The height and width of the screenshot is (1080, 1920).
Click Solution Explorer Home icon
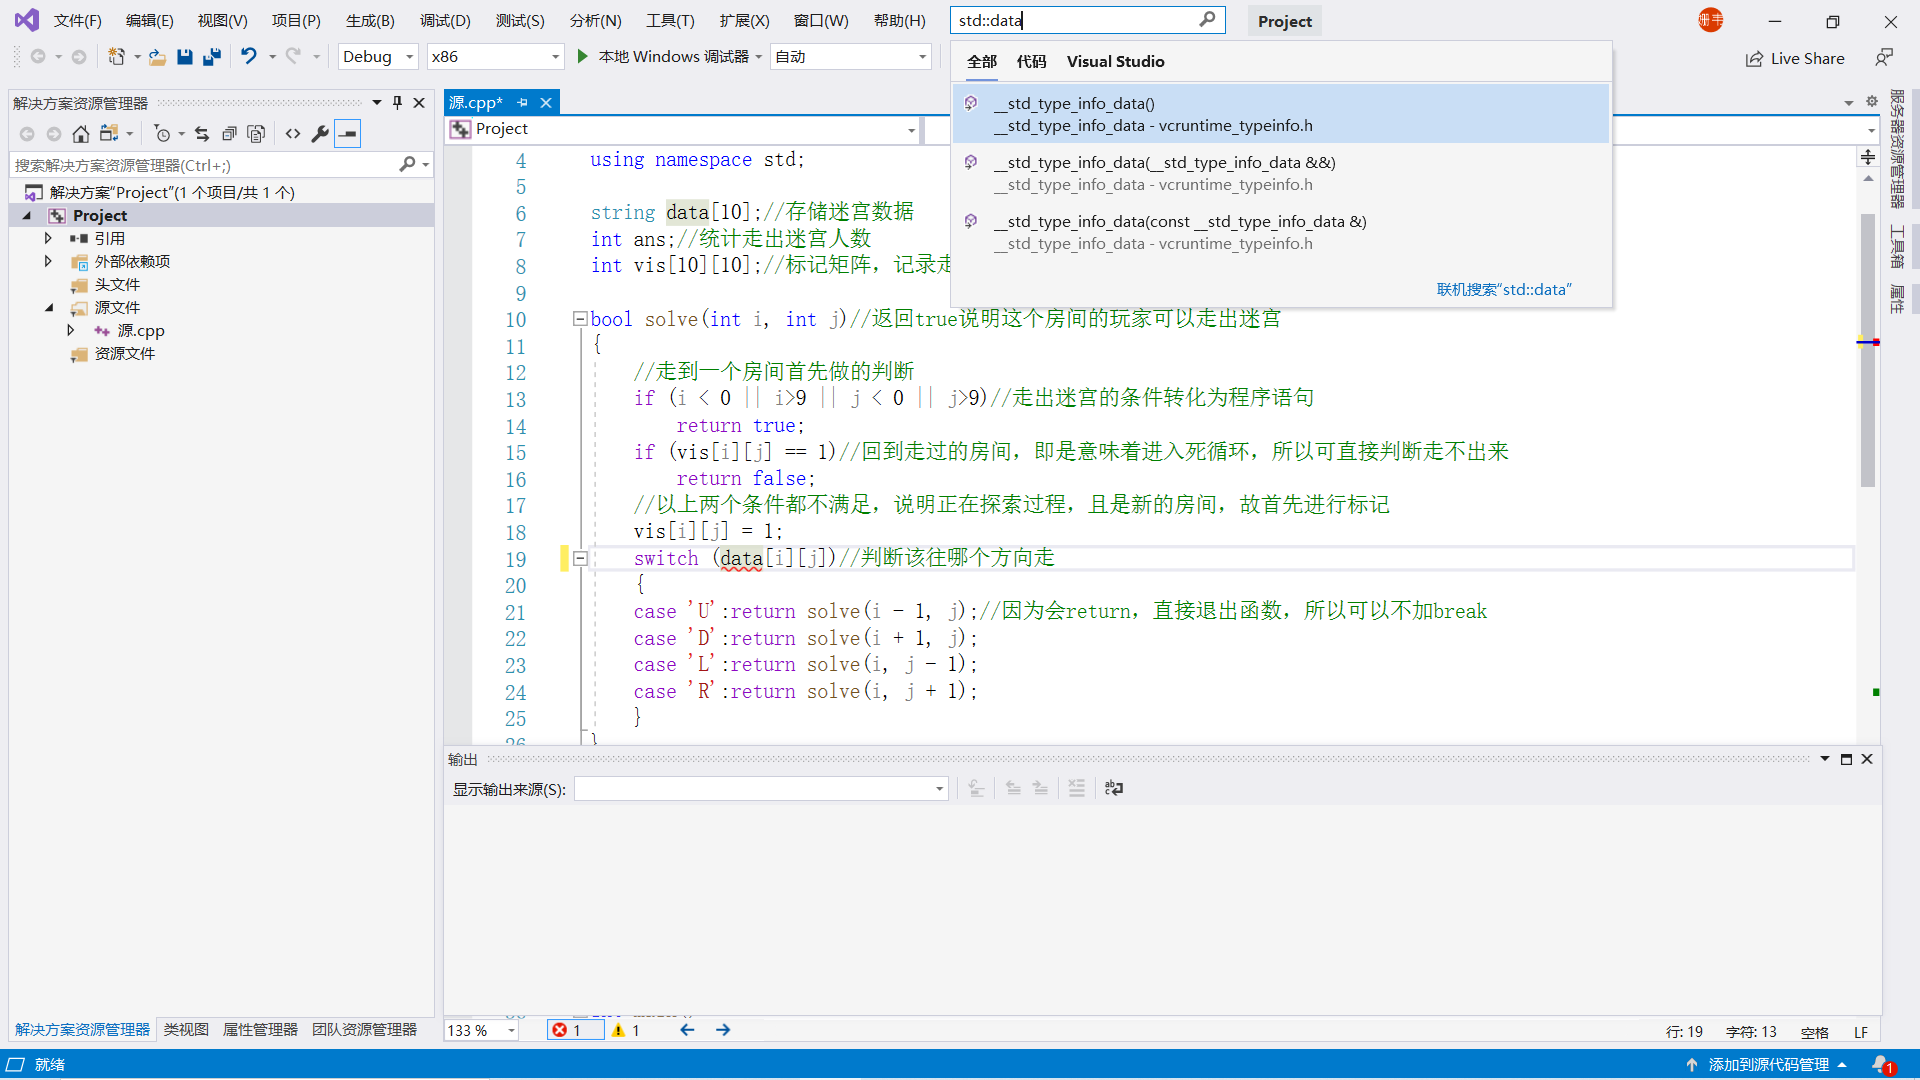(81, 133)
